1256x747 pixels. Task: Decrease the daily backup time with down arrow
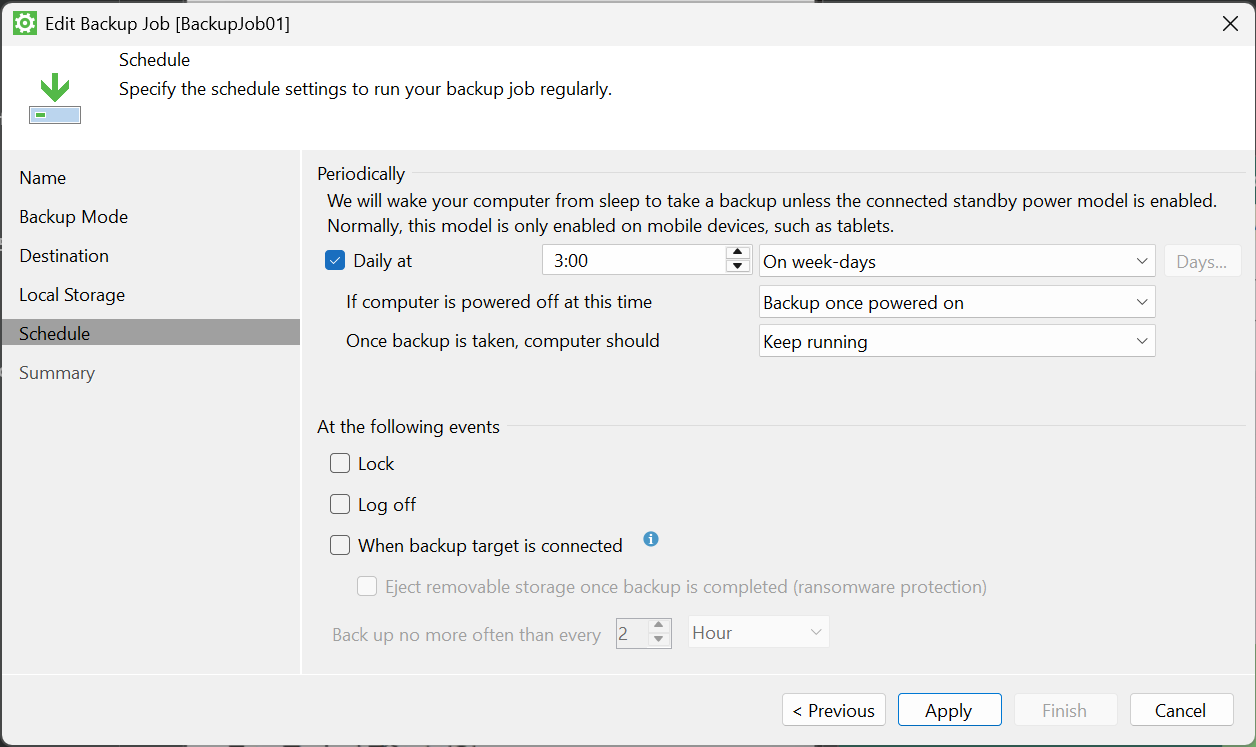(738, 267)
